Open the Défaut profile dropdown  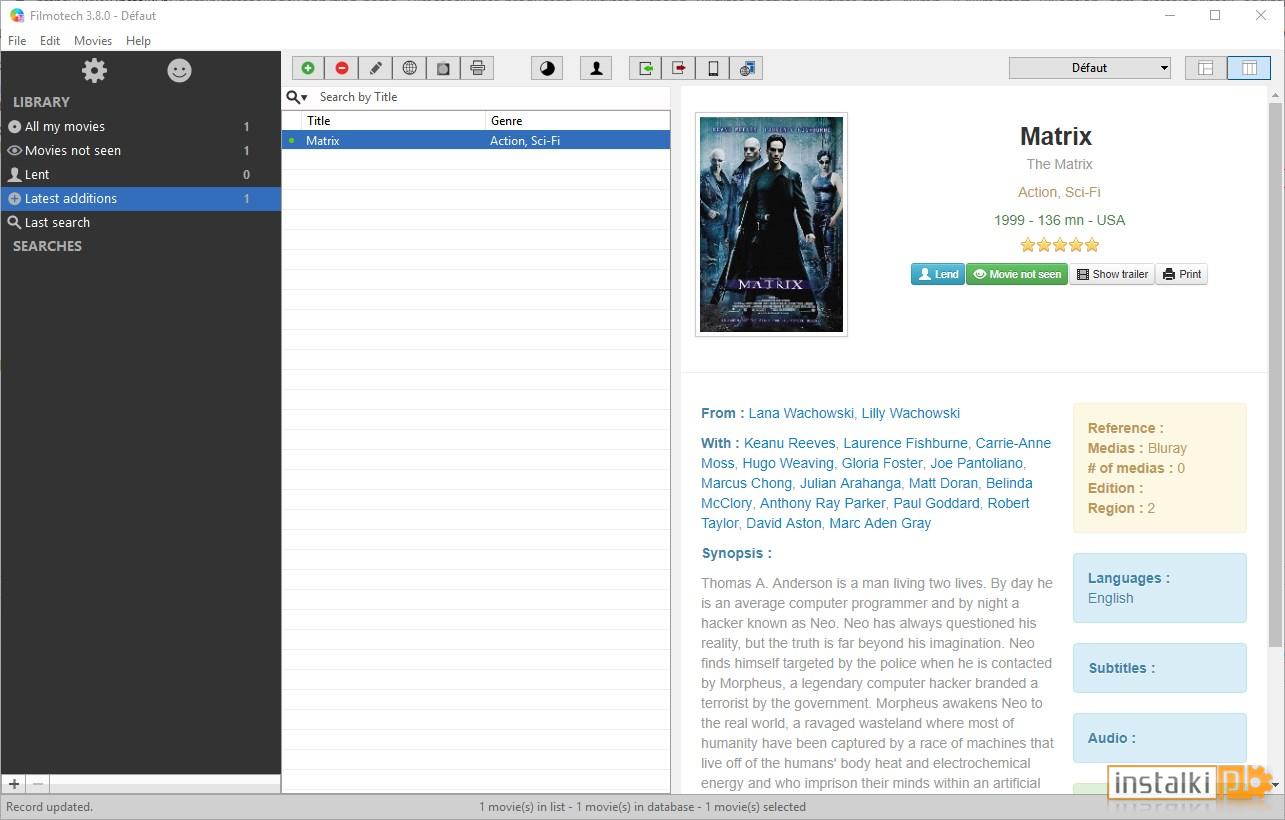[x=1090, y=68]
